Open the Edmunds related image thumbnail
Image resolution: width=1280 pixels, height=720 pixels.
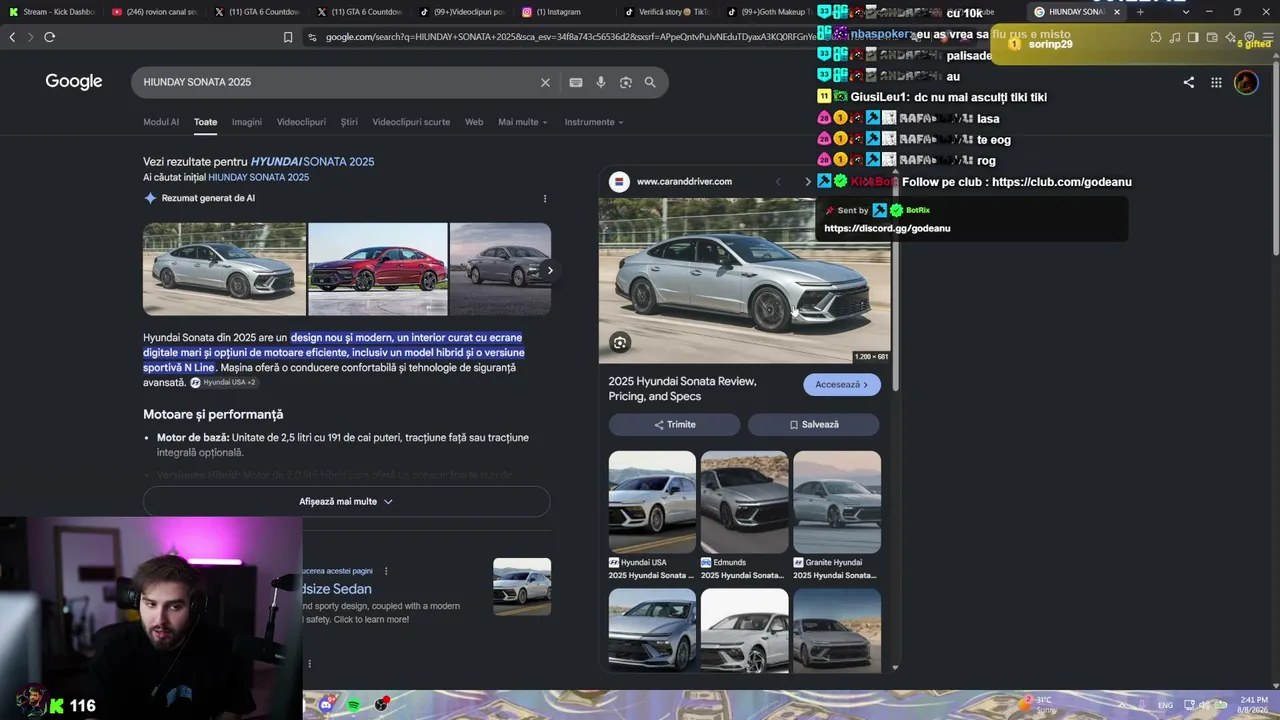(x=745, y=502)
